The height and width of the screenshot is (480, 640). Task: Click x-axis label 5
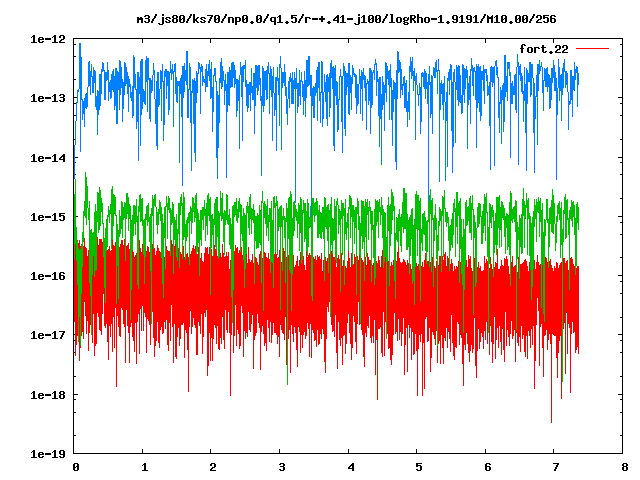tap(419, 467)
